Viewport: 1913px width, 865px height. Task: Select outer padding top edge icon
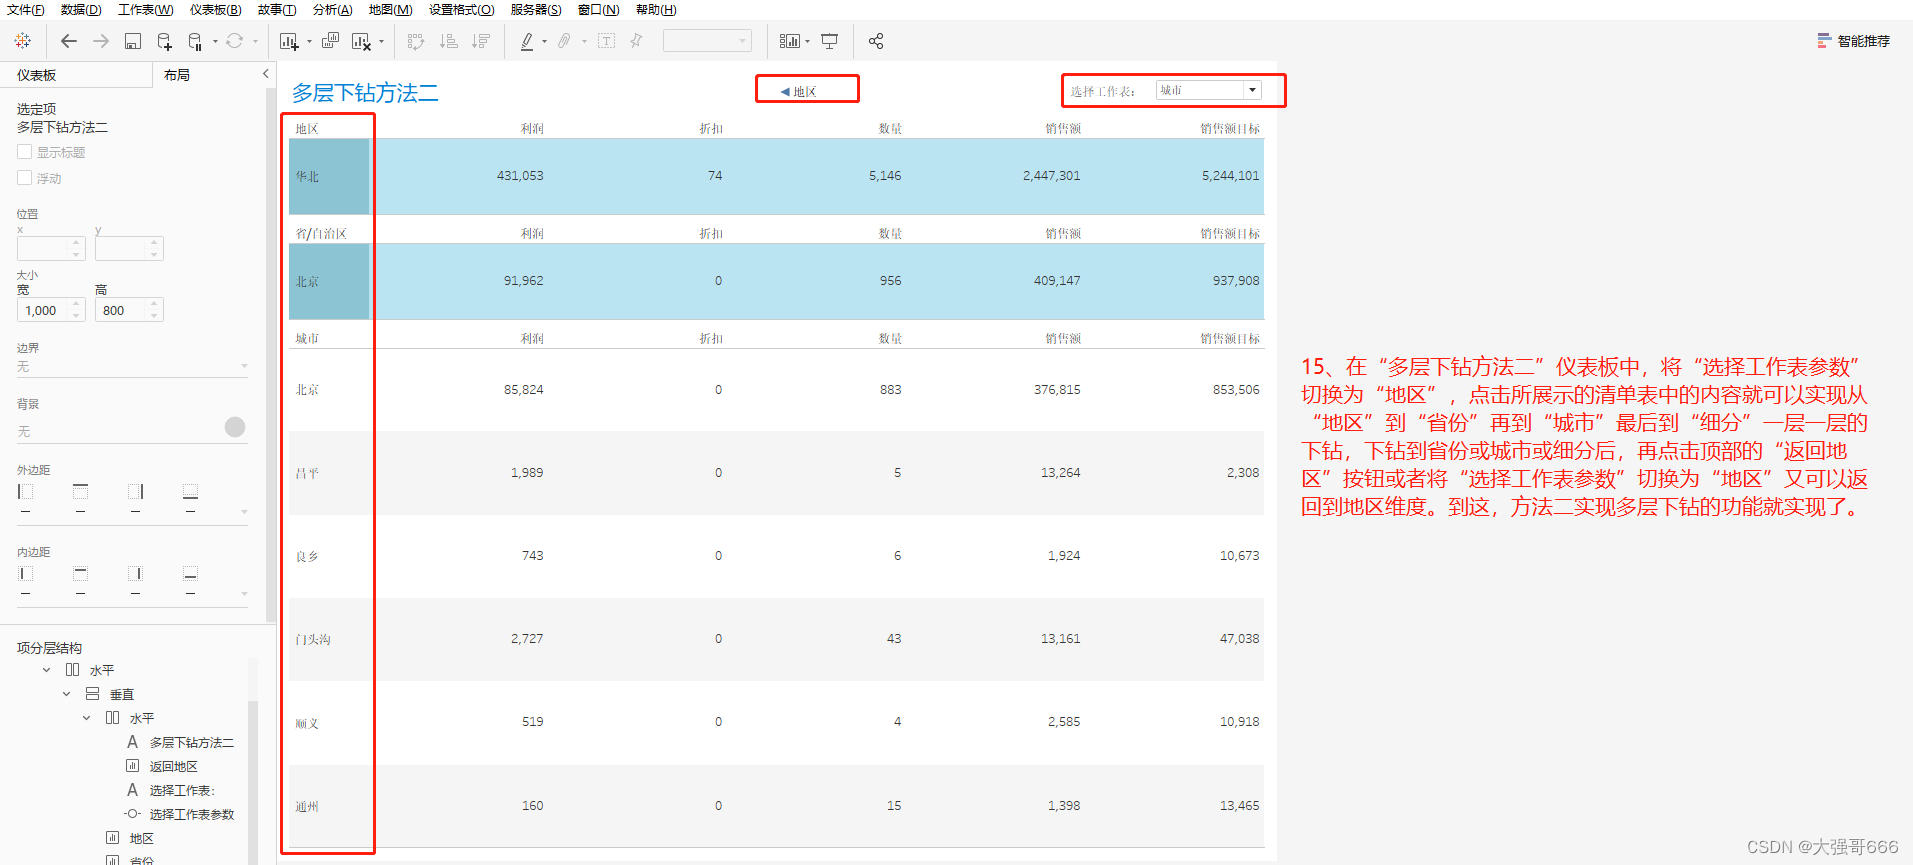(81, 491)
